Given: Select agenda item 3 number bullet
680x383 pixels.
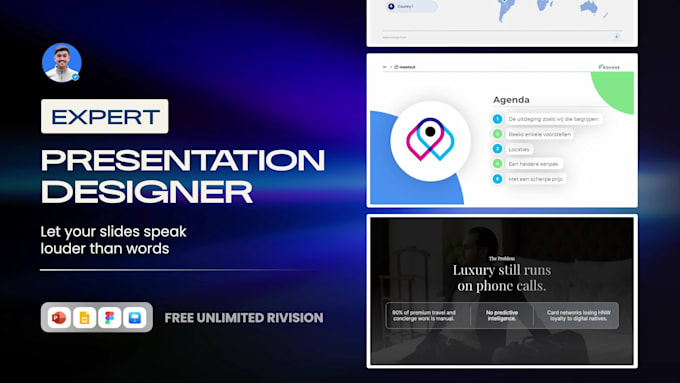Looking at the screenshot, I should pos(497,149).
